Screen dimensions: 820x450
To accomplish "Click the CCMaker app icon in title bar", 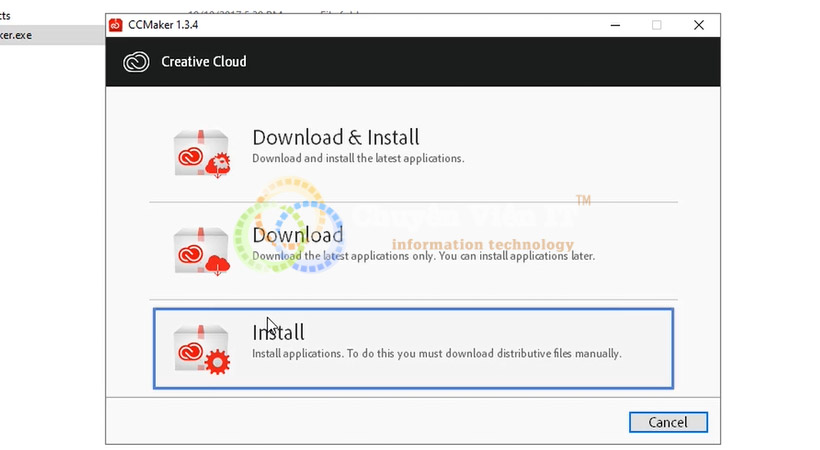I will pyautogui.click(x=116, y=25).
